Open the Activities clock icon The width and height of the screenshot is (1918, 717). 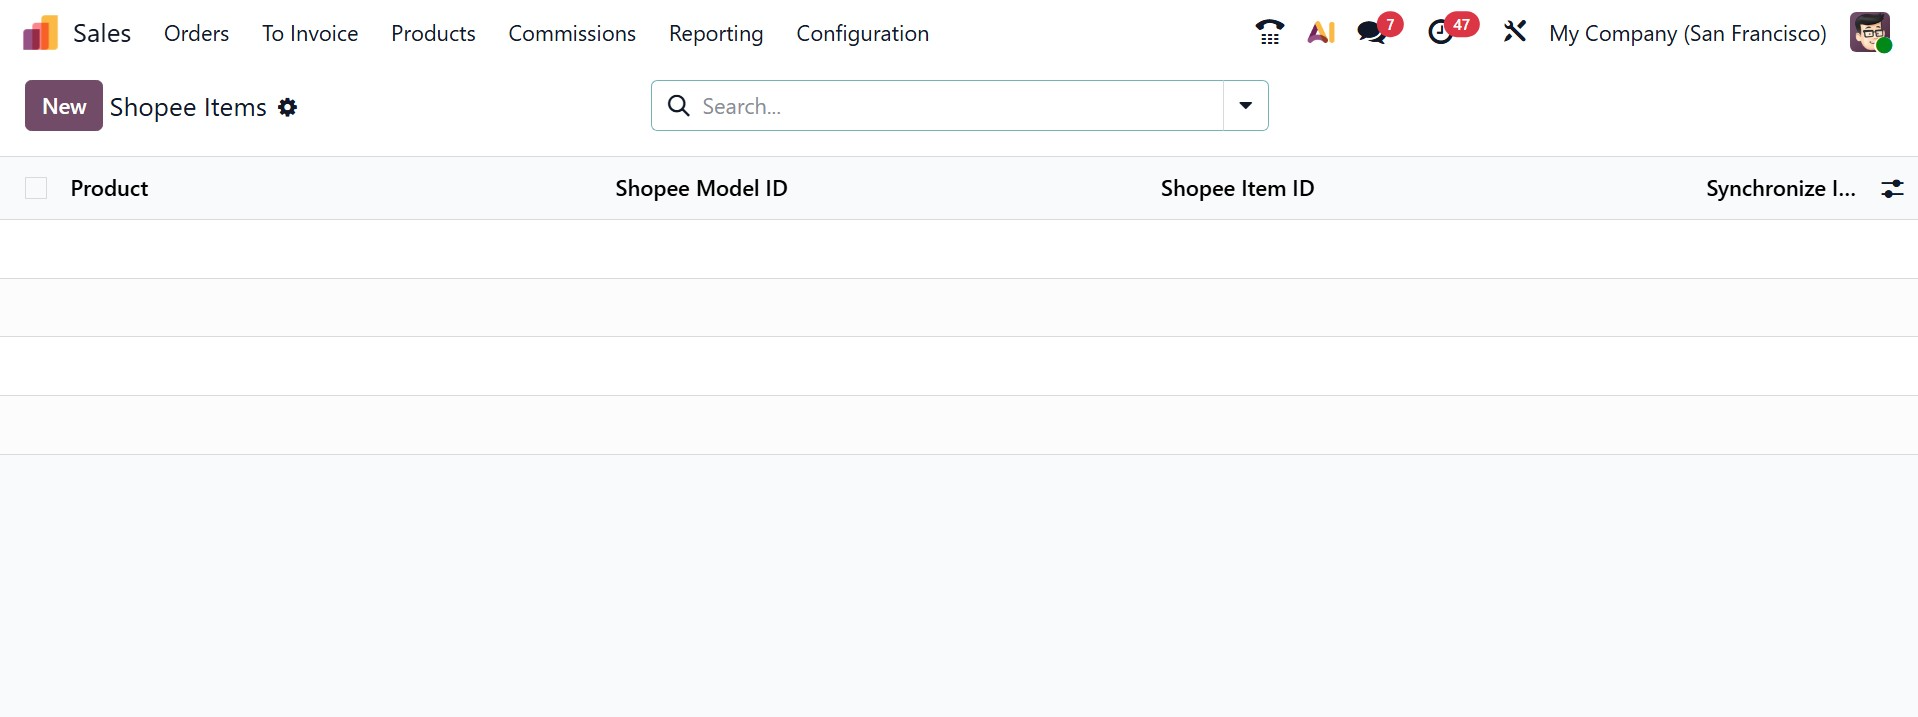tap(1440, 33)
